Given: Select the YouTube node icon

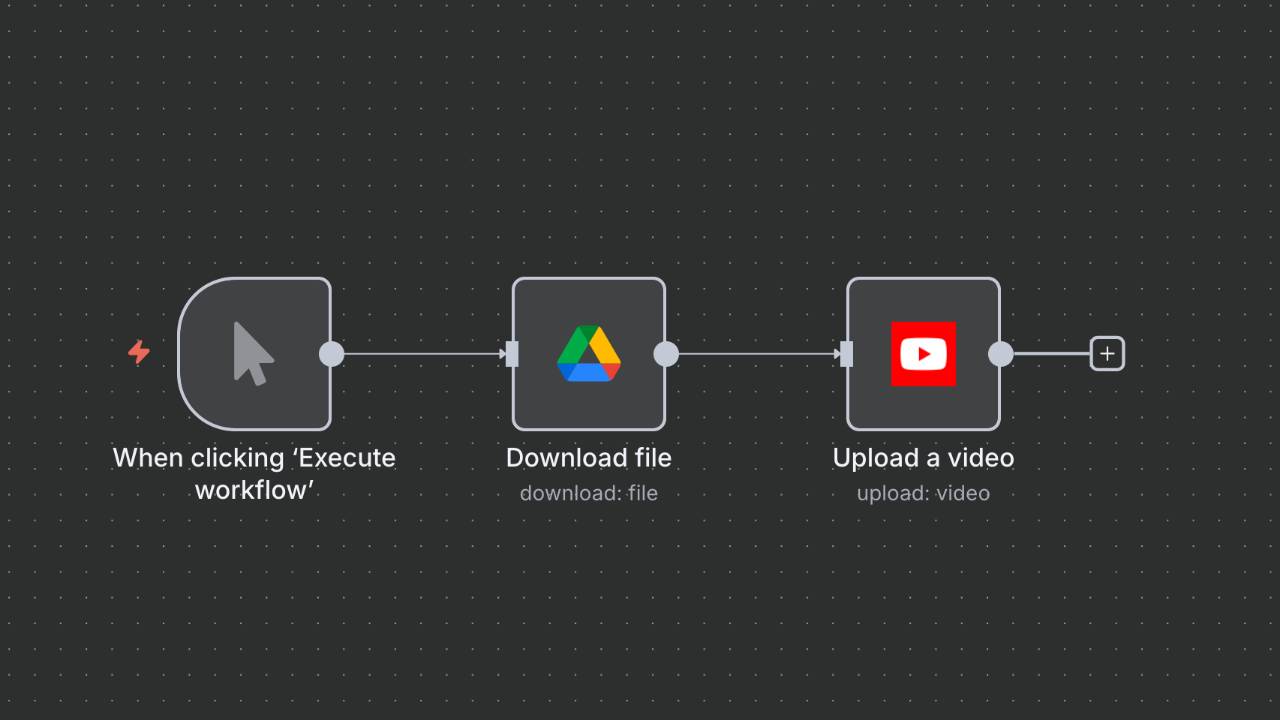Looking at the screenshot, I should coord(923,353).
